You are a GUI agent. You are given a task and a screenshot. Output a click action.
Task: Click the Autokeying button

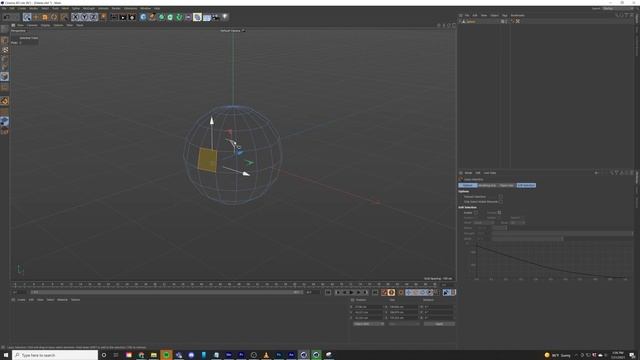(391, 293)
